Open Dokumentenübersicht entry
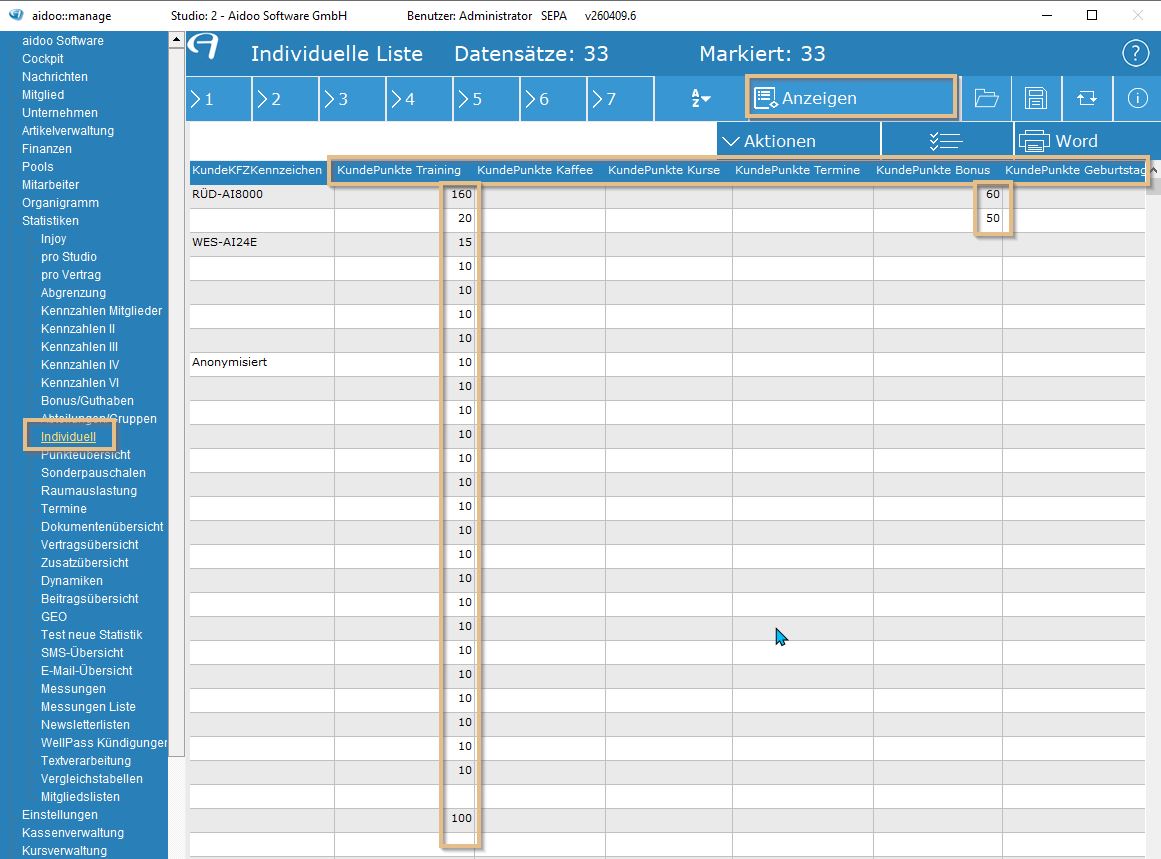Viewport: 1161px width, 859px height. [x=102, y=527]
